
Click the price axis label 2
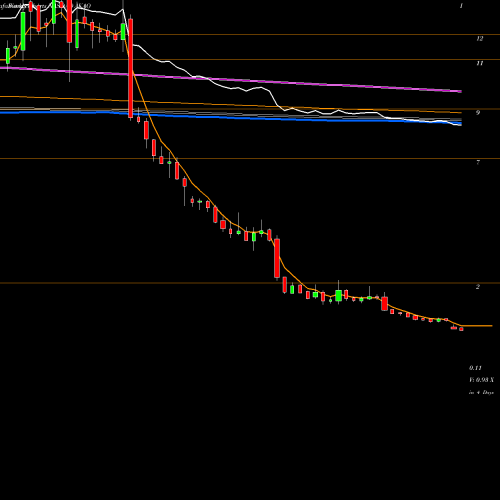click(x=478, y=287)
